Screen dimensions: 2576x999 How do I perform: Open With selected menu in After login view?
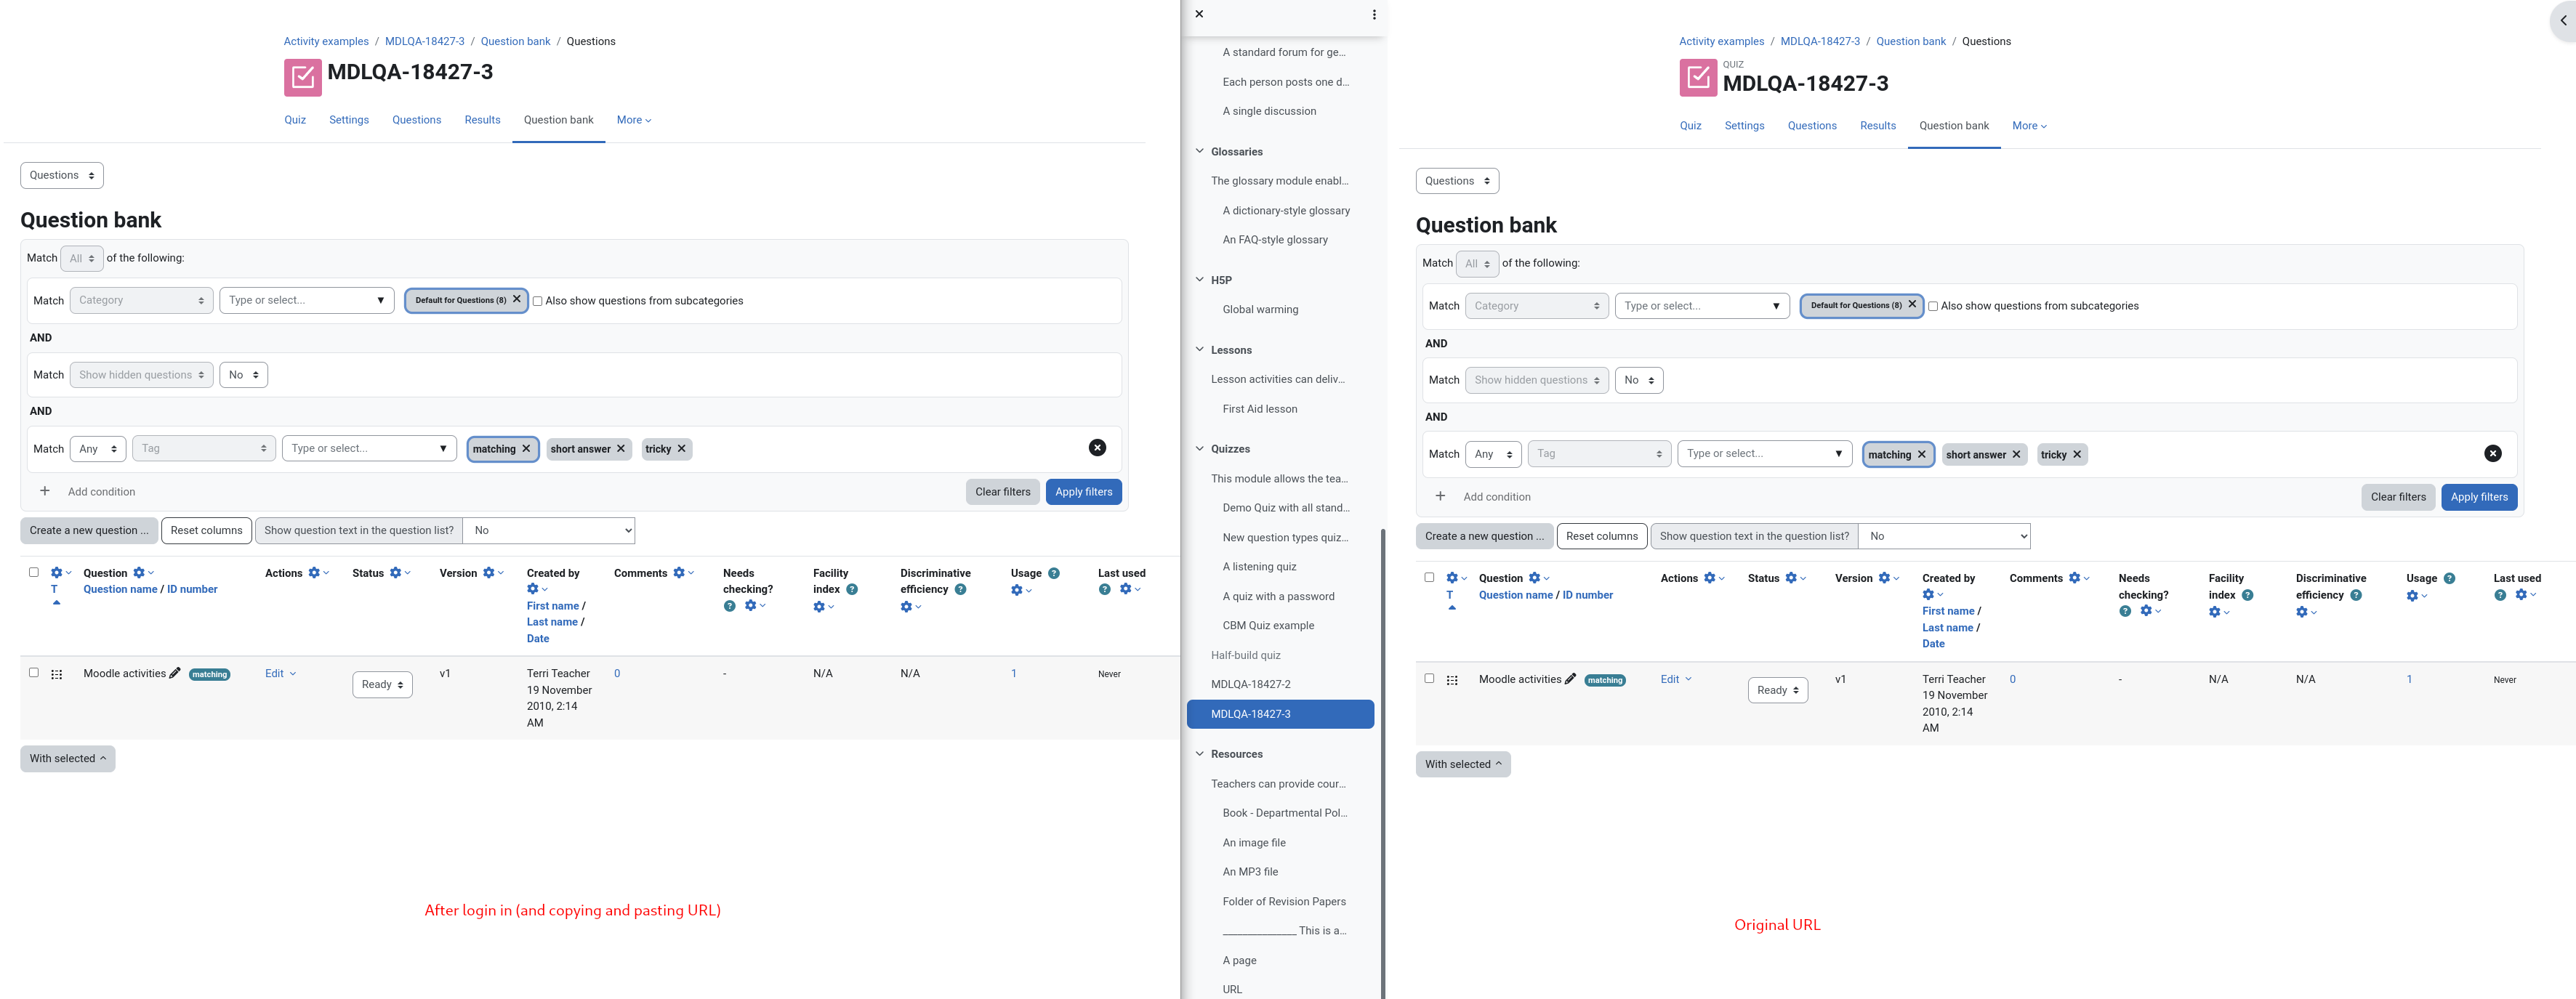(67, 758)
